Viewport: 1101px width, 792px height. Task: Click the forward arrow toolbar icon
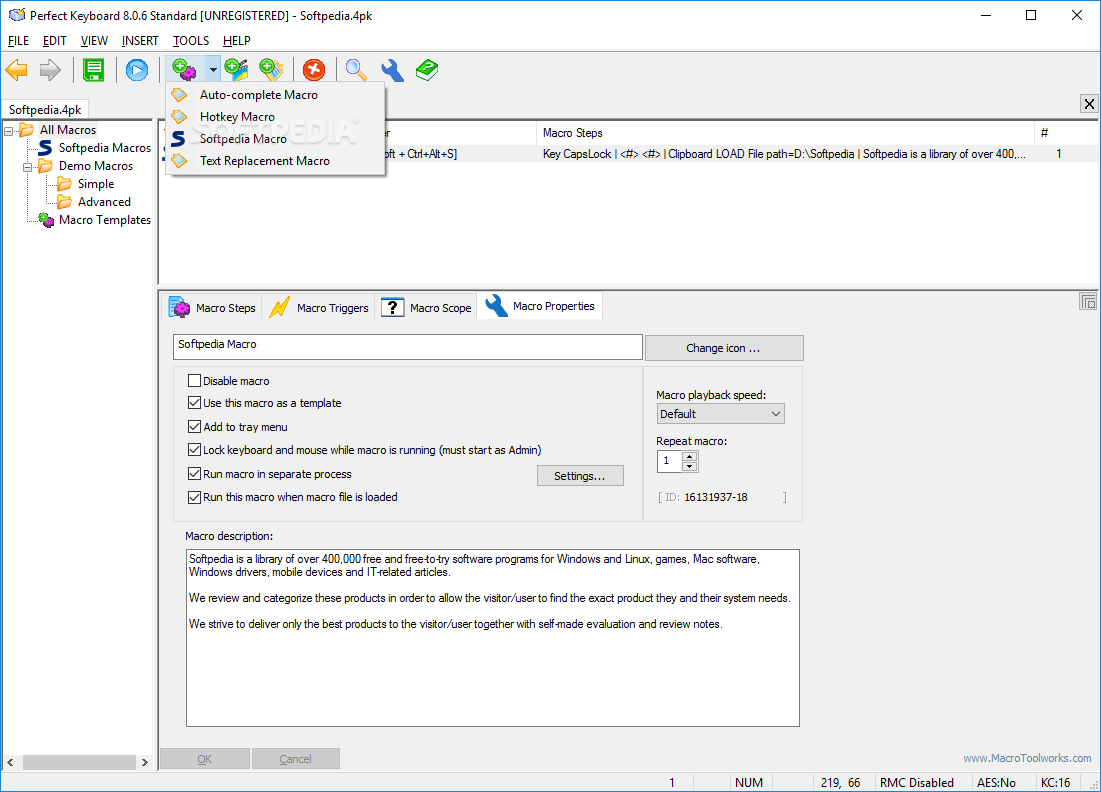click(x=50, y=70)
